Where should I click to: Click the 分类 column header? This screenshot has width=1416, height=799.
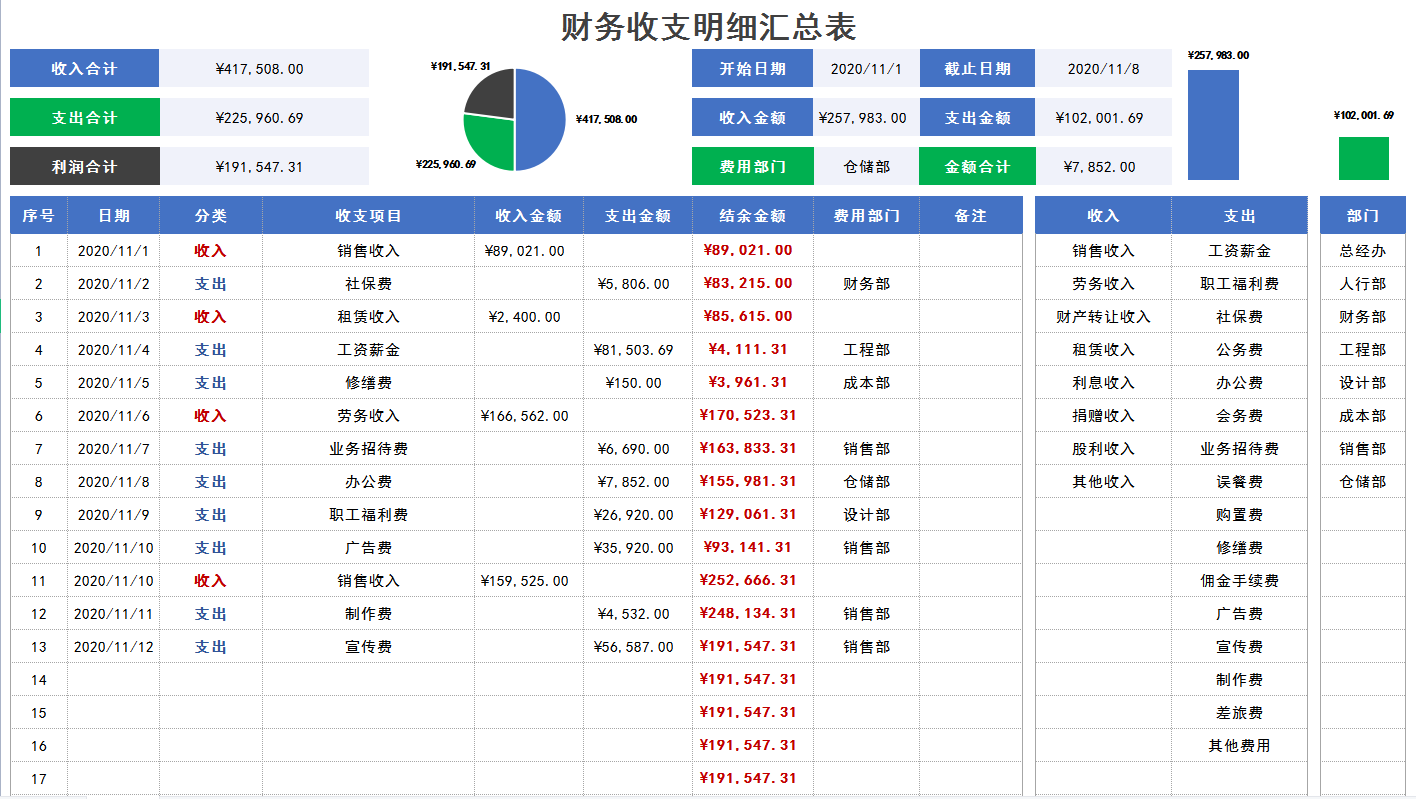coord(210,215)
